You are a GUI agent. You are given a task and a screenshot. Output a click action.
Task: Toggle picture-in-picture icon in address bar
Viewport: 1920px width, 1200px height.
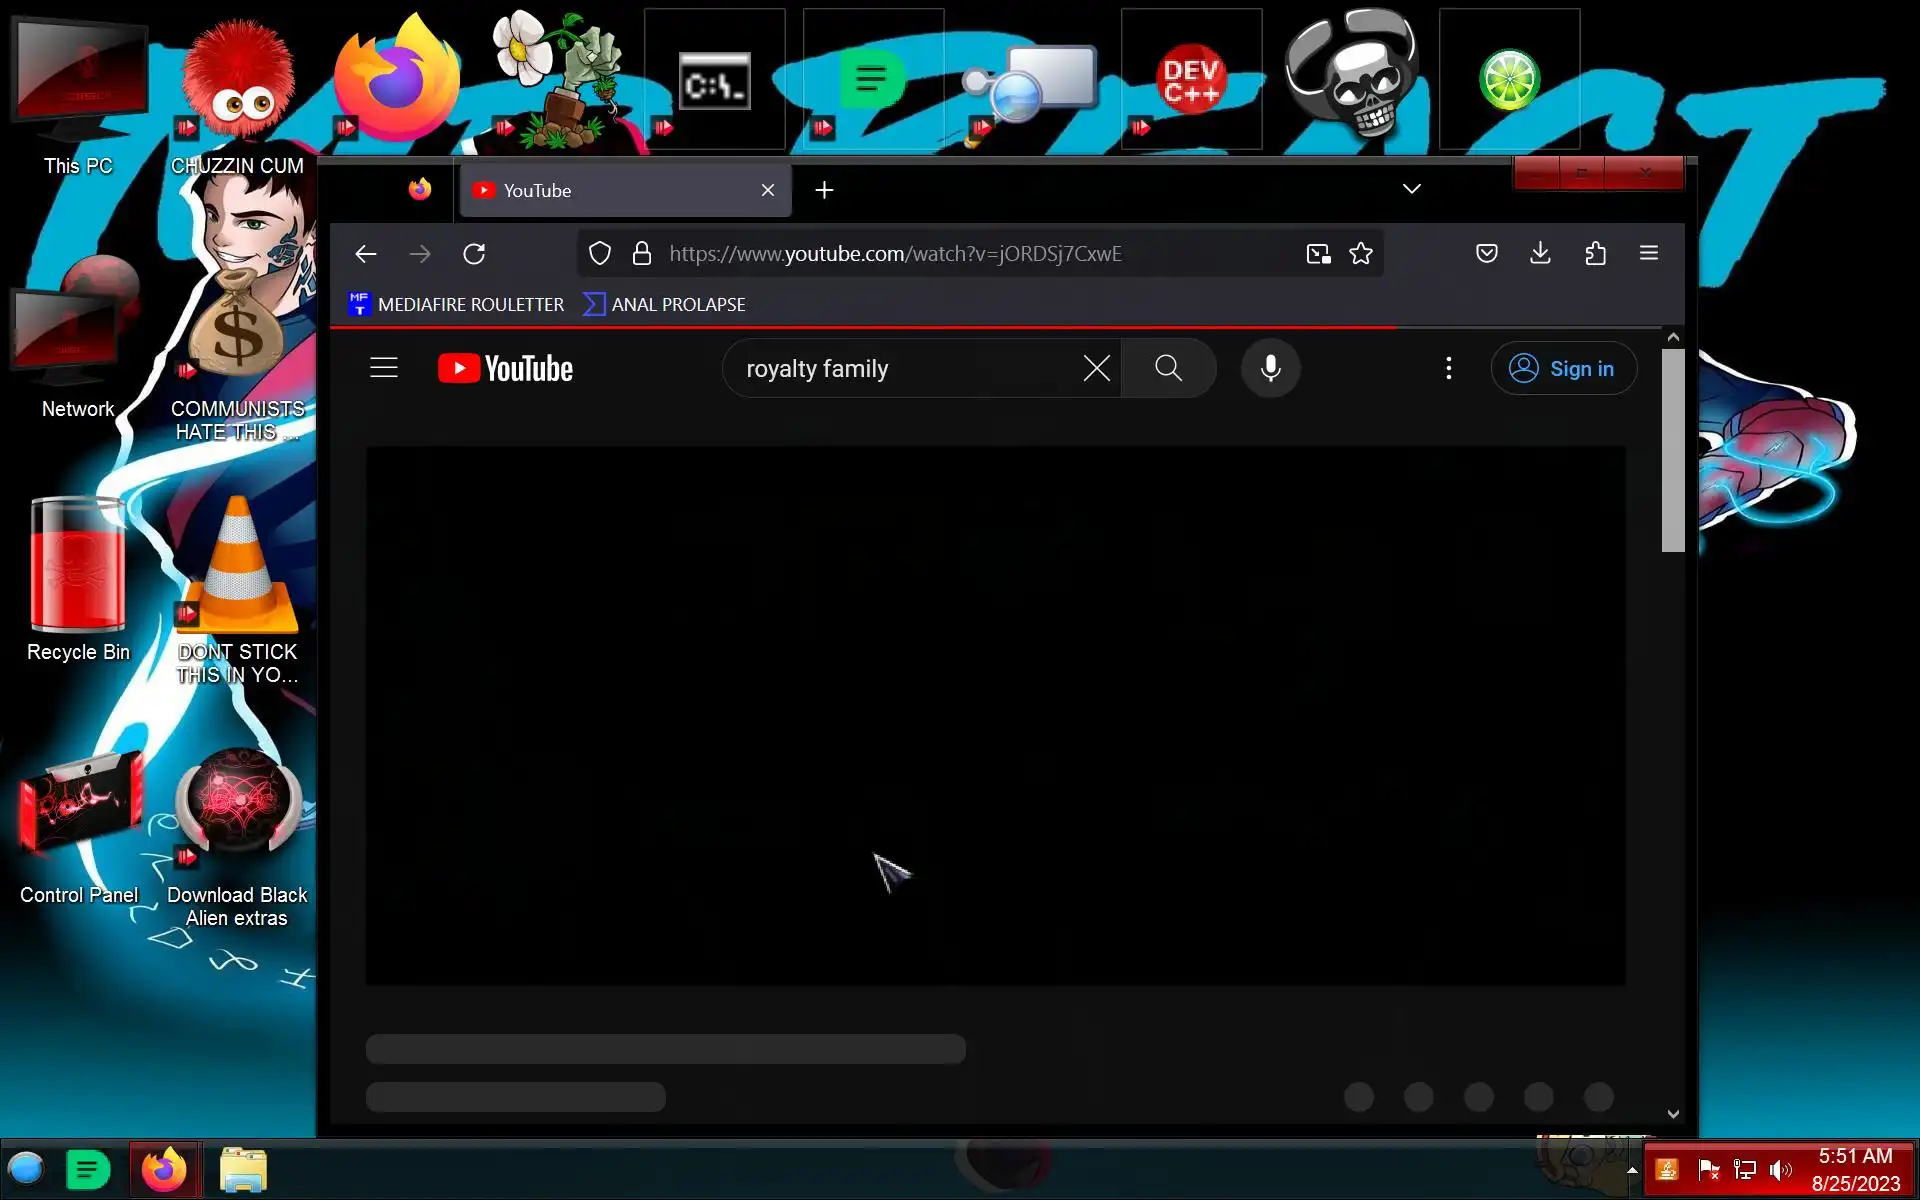[1318, 254]
